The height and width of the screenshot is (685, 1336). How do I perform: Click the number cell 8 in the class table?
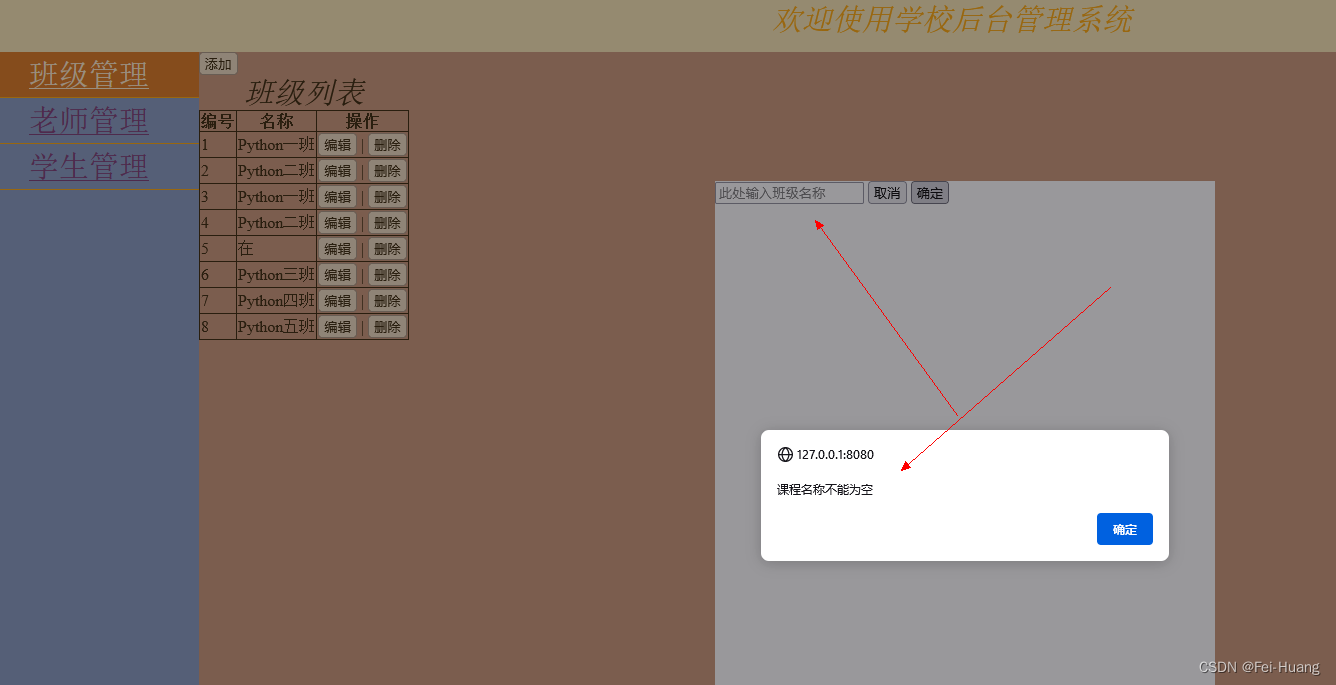pos(218,327)
